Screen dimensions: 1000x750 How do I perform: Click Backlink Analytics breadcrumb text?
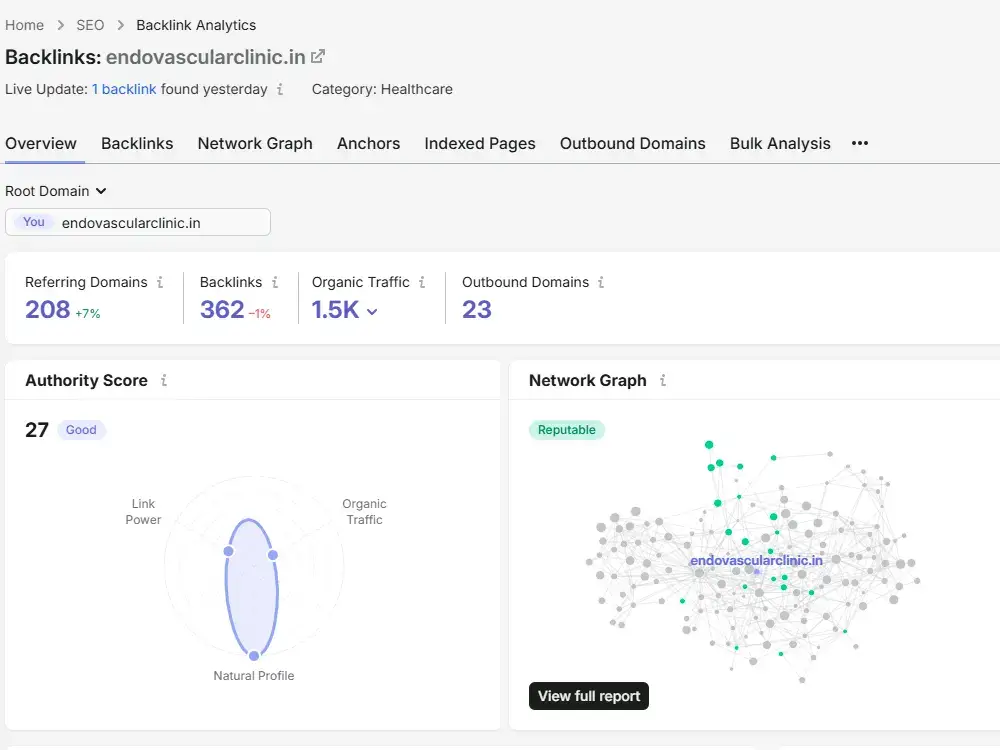pyautogui.click(x=196, y=25)
